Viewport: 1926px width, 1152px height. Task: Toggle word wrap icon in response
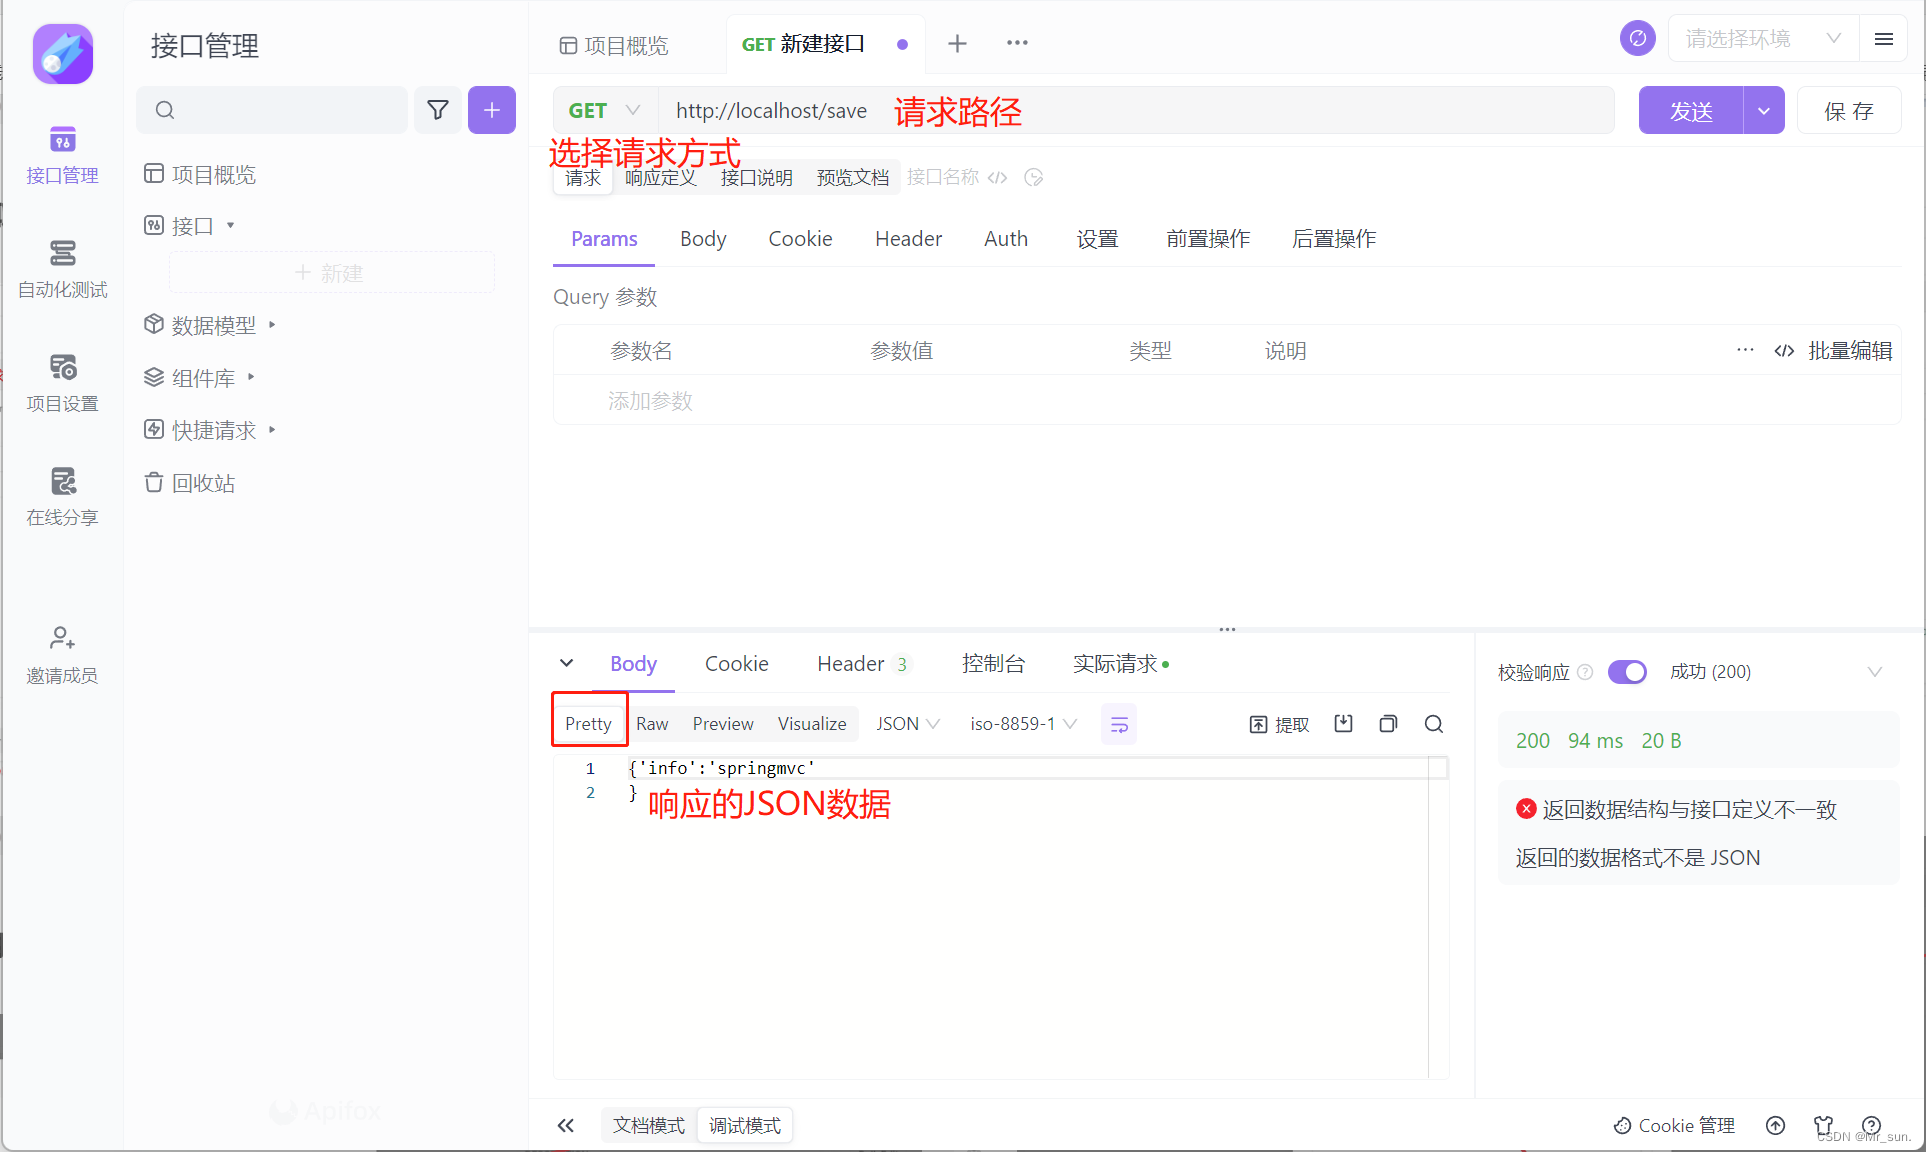[1119, 724]
